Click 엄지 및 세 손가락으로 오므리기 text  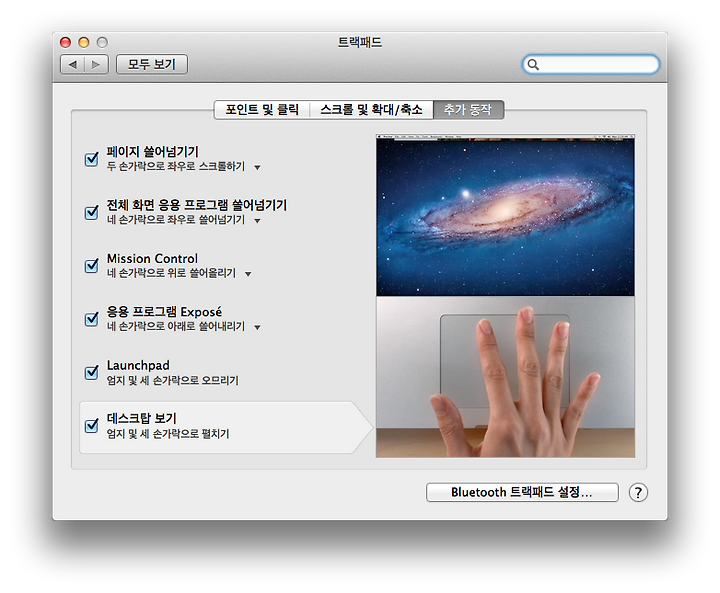(173, 380)
